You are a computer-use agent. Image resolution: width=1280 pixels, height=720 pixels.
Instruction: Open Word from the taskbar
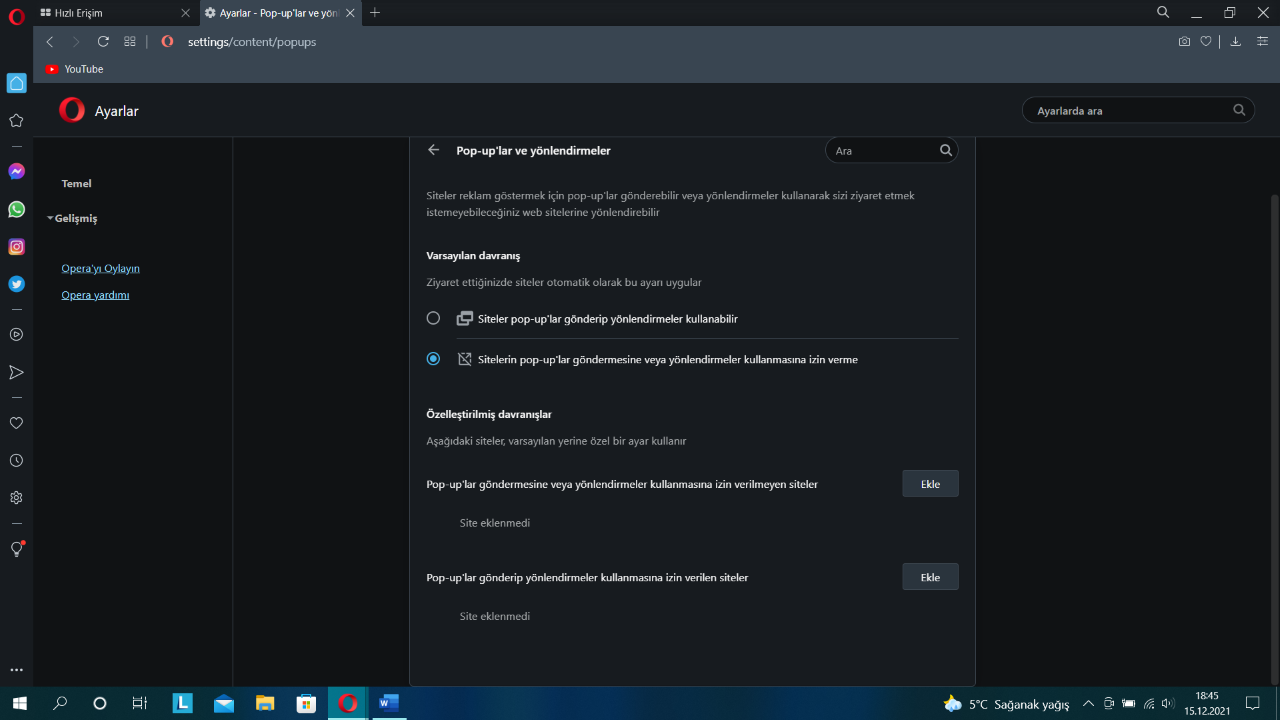click(388, 703)
